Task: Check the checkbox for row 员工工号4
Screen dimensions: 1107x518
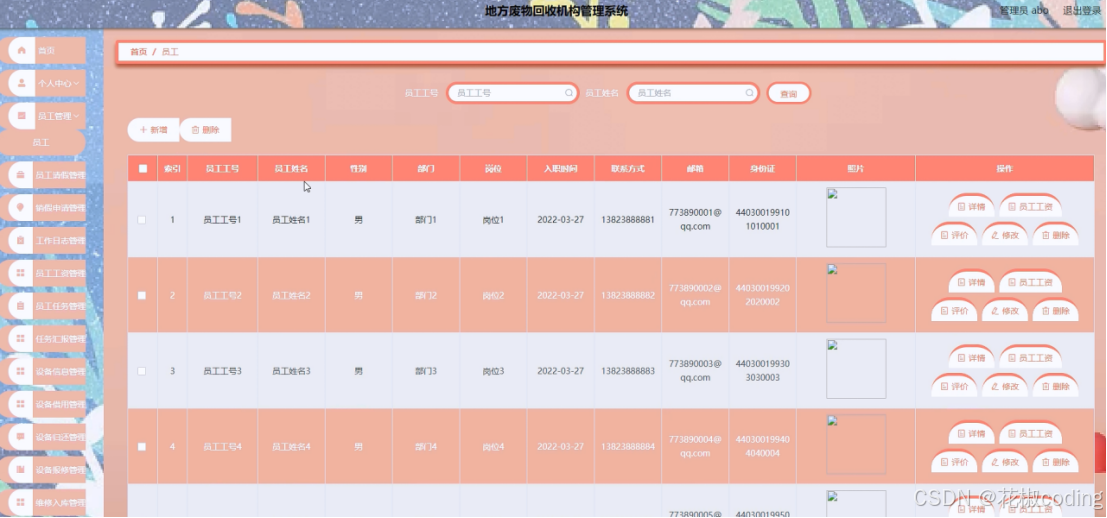Action: (142, 447)
